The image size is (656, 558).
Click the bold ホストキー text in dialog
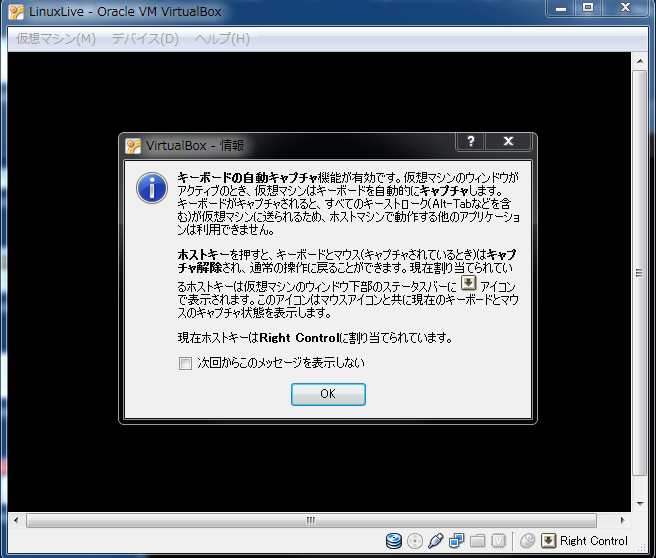point(204,254)
